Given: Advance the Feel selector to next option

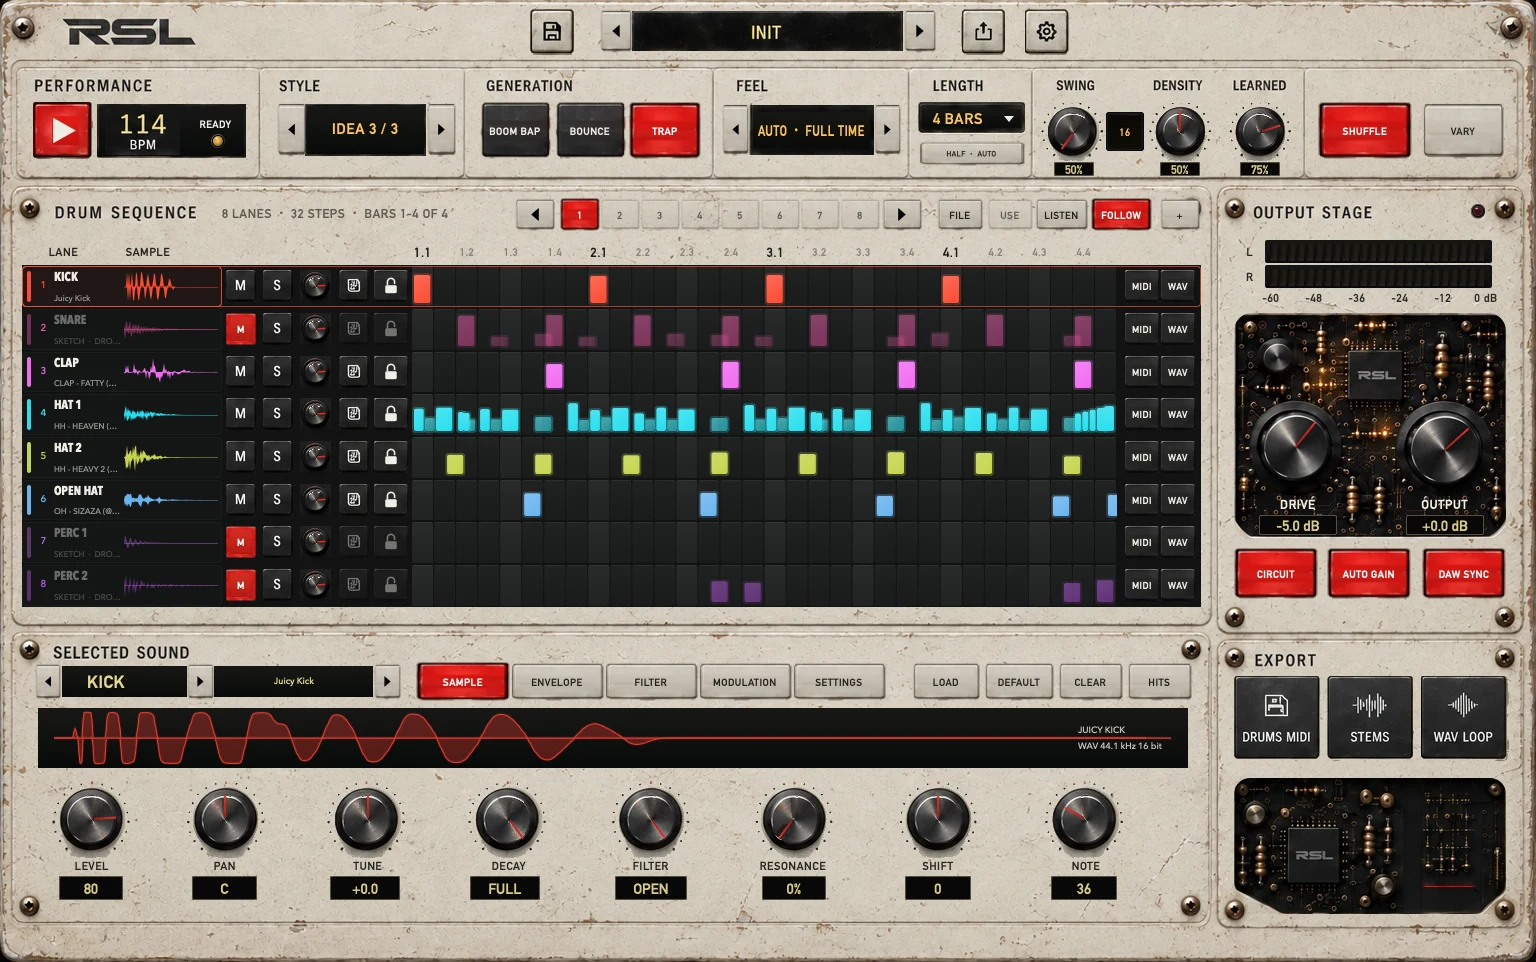Looking at the screenshot, I should coord(887,130).
